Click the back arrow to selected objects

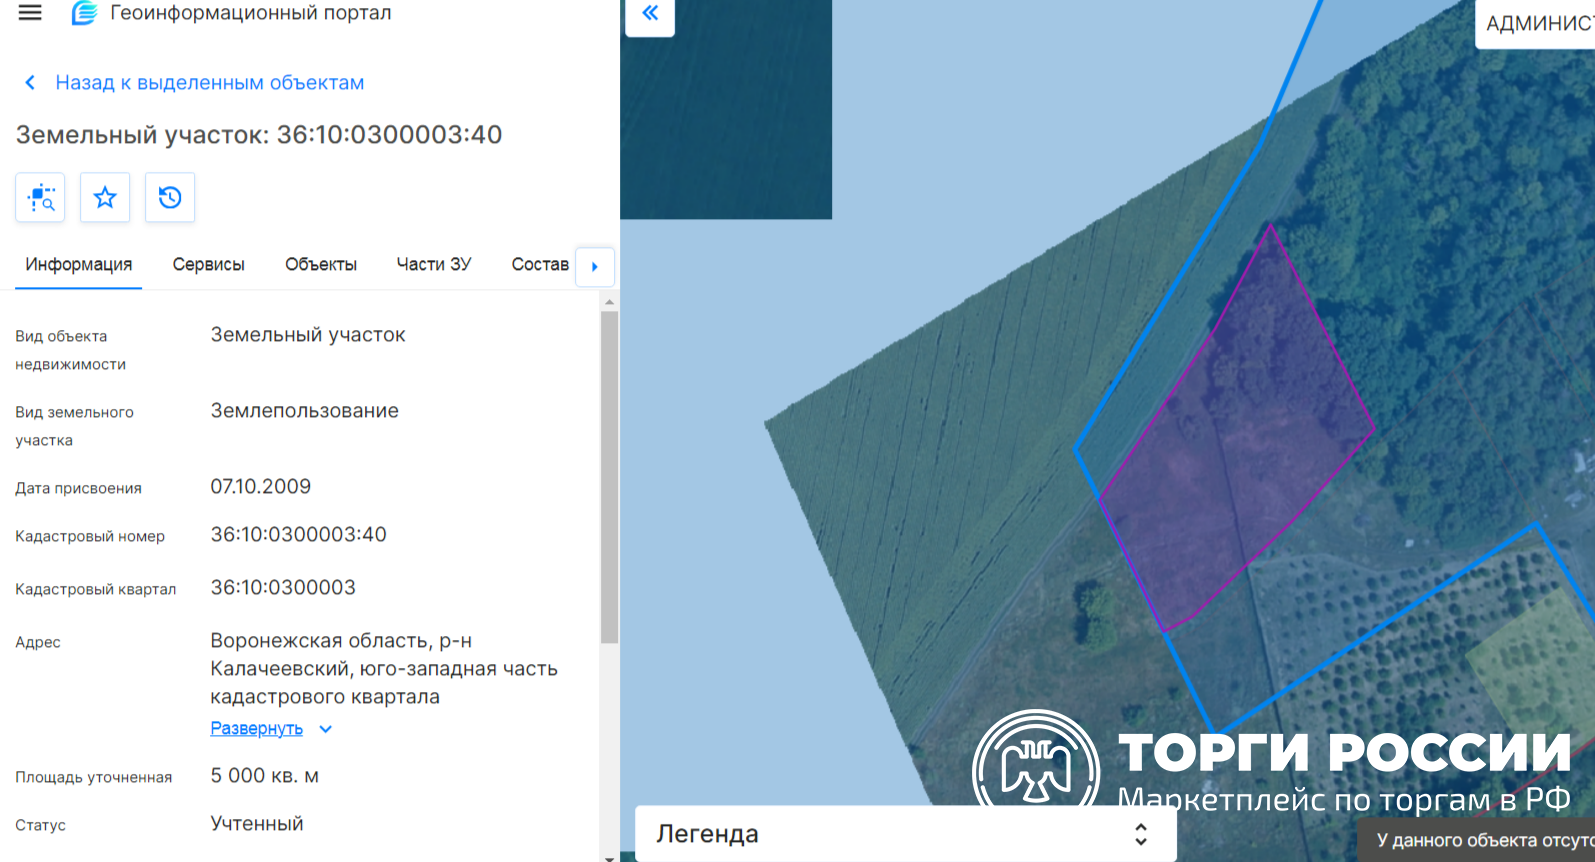pyautogui.click(x=30, y=83)
